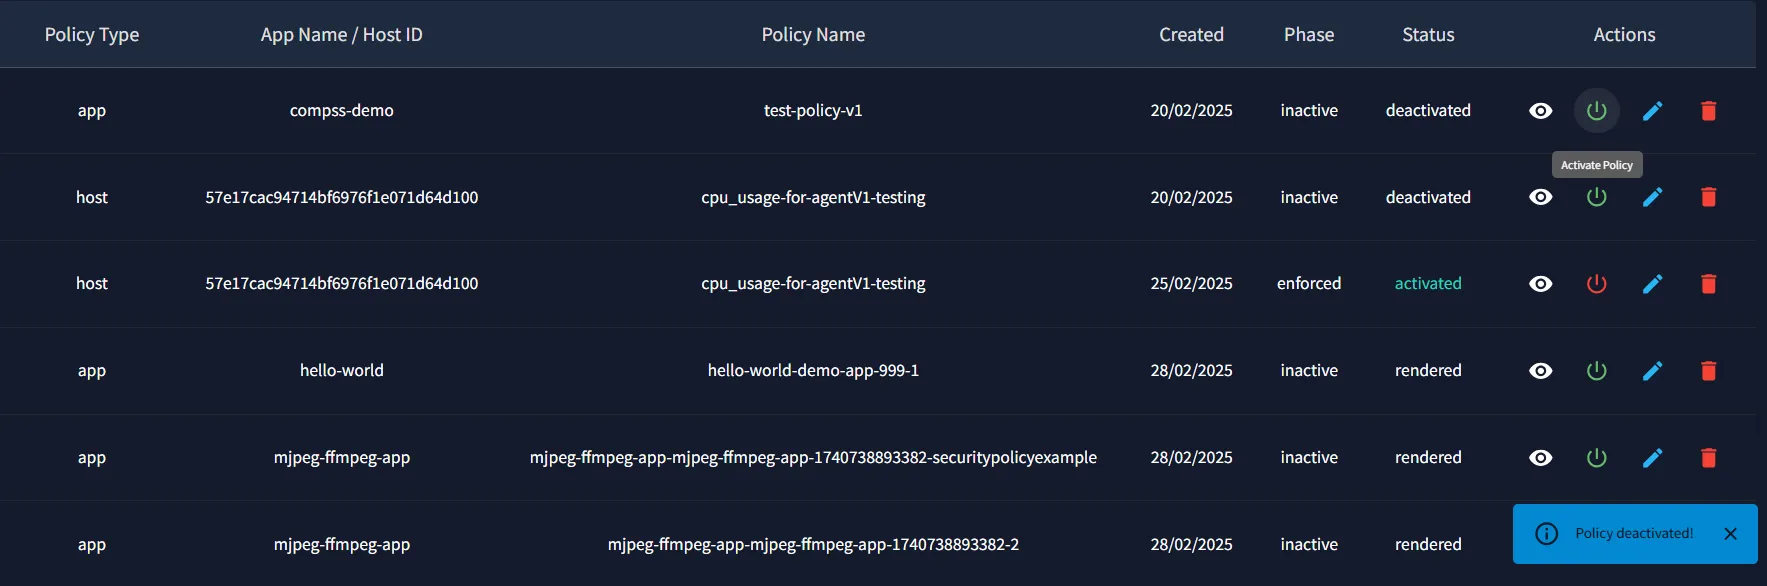1767x586 pixels.
Task: Click the App Name / Host ID header
Action: pyautogui.click(x=342, y=35)
